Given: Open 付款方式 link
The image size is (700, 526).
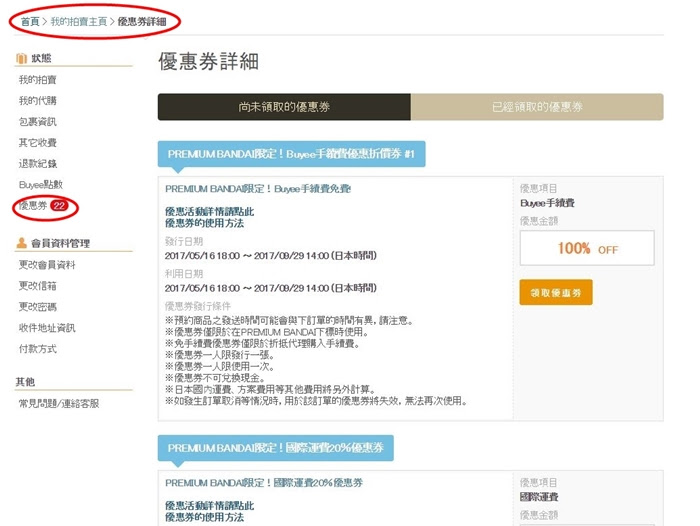Looking at the screenshot, I should tap(38, 349).
